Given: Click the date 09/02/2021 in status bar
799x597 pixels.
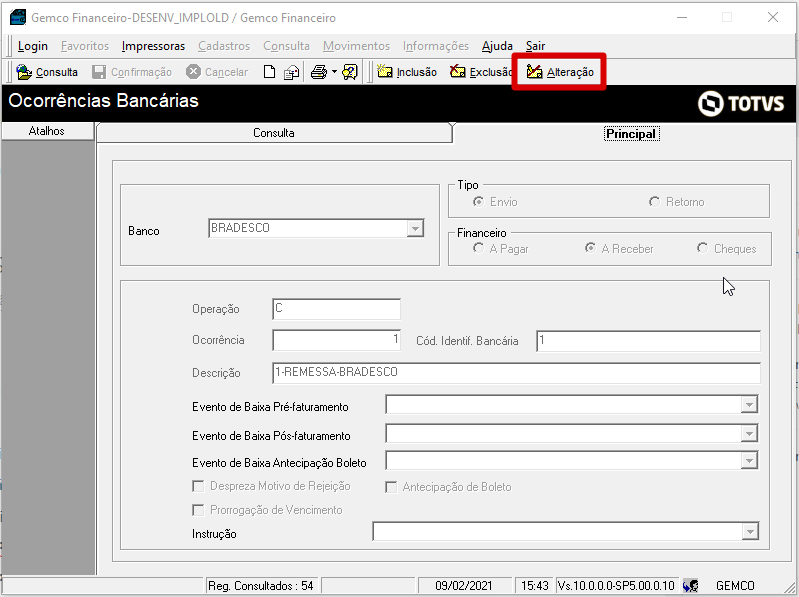Looking at the screenshot, I should pos(464,586).
